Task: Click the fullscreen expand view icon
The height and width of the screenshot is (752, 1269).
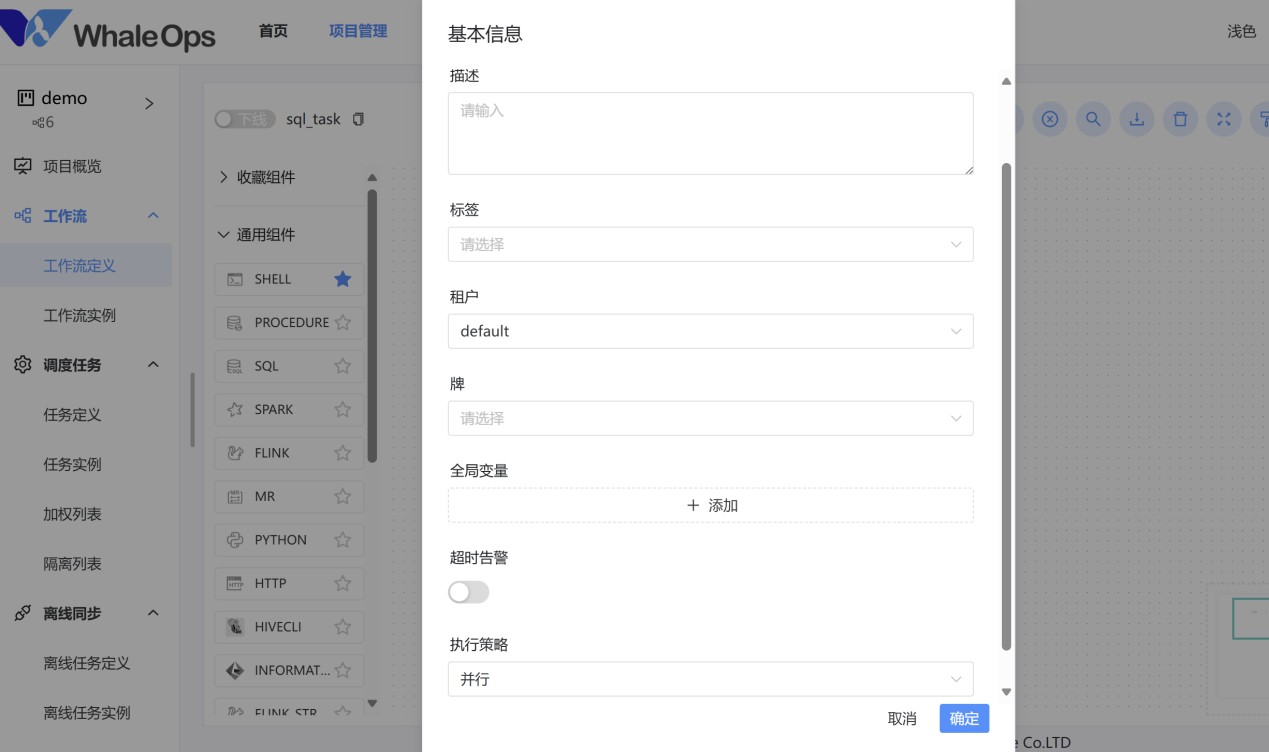Action: pos(1224,119)
